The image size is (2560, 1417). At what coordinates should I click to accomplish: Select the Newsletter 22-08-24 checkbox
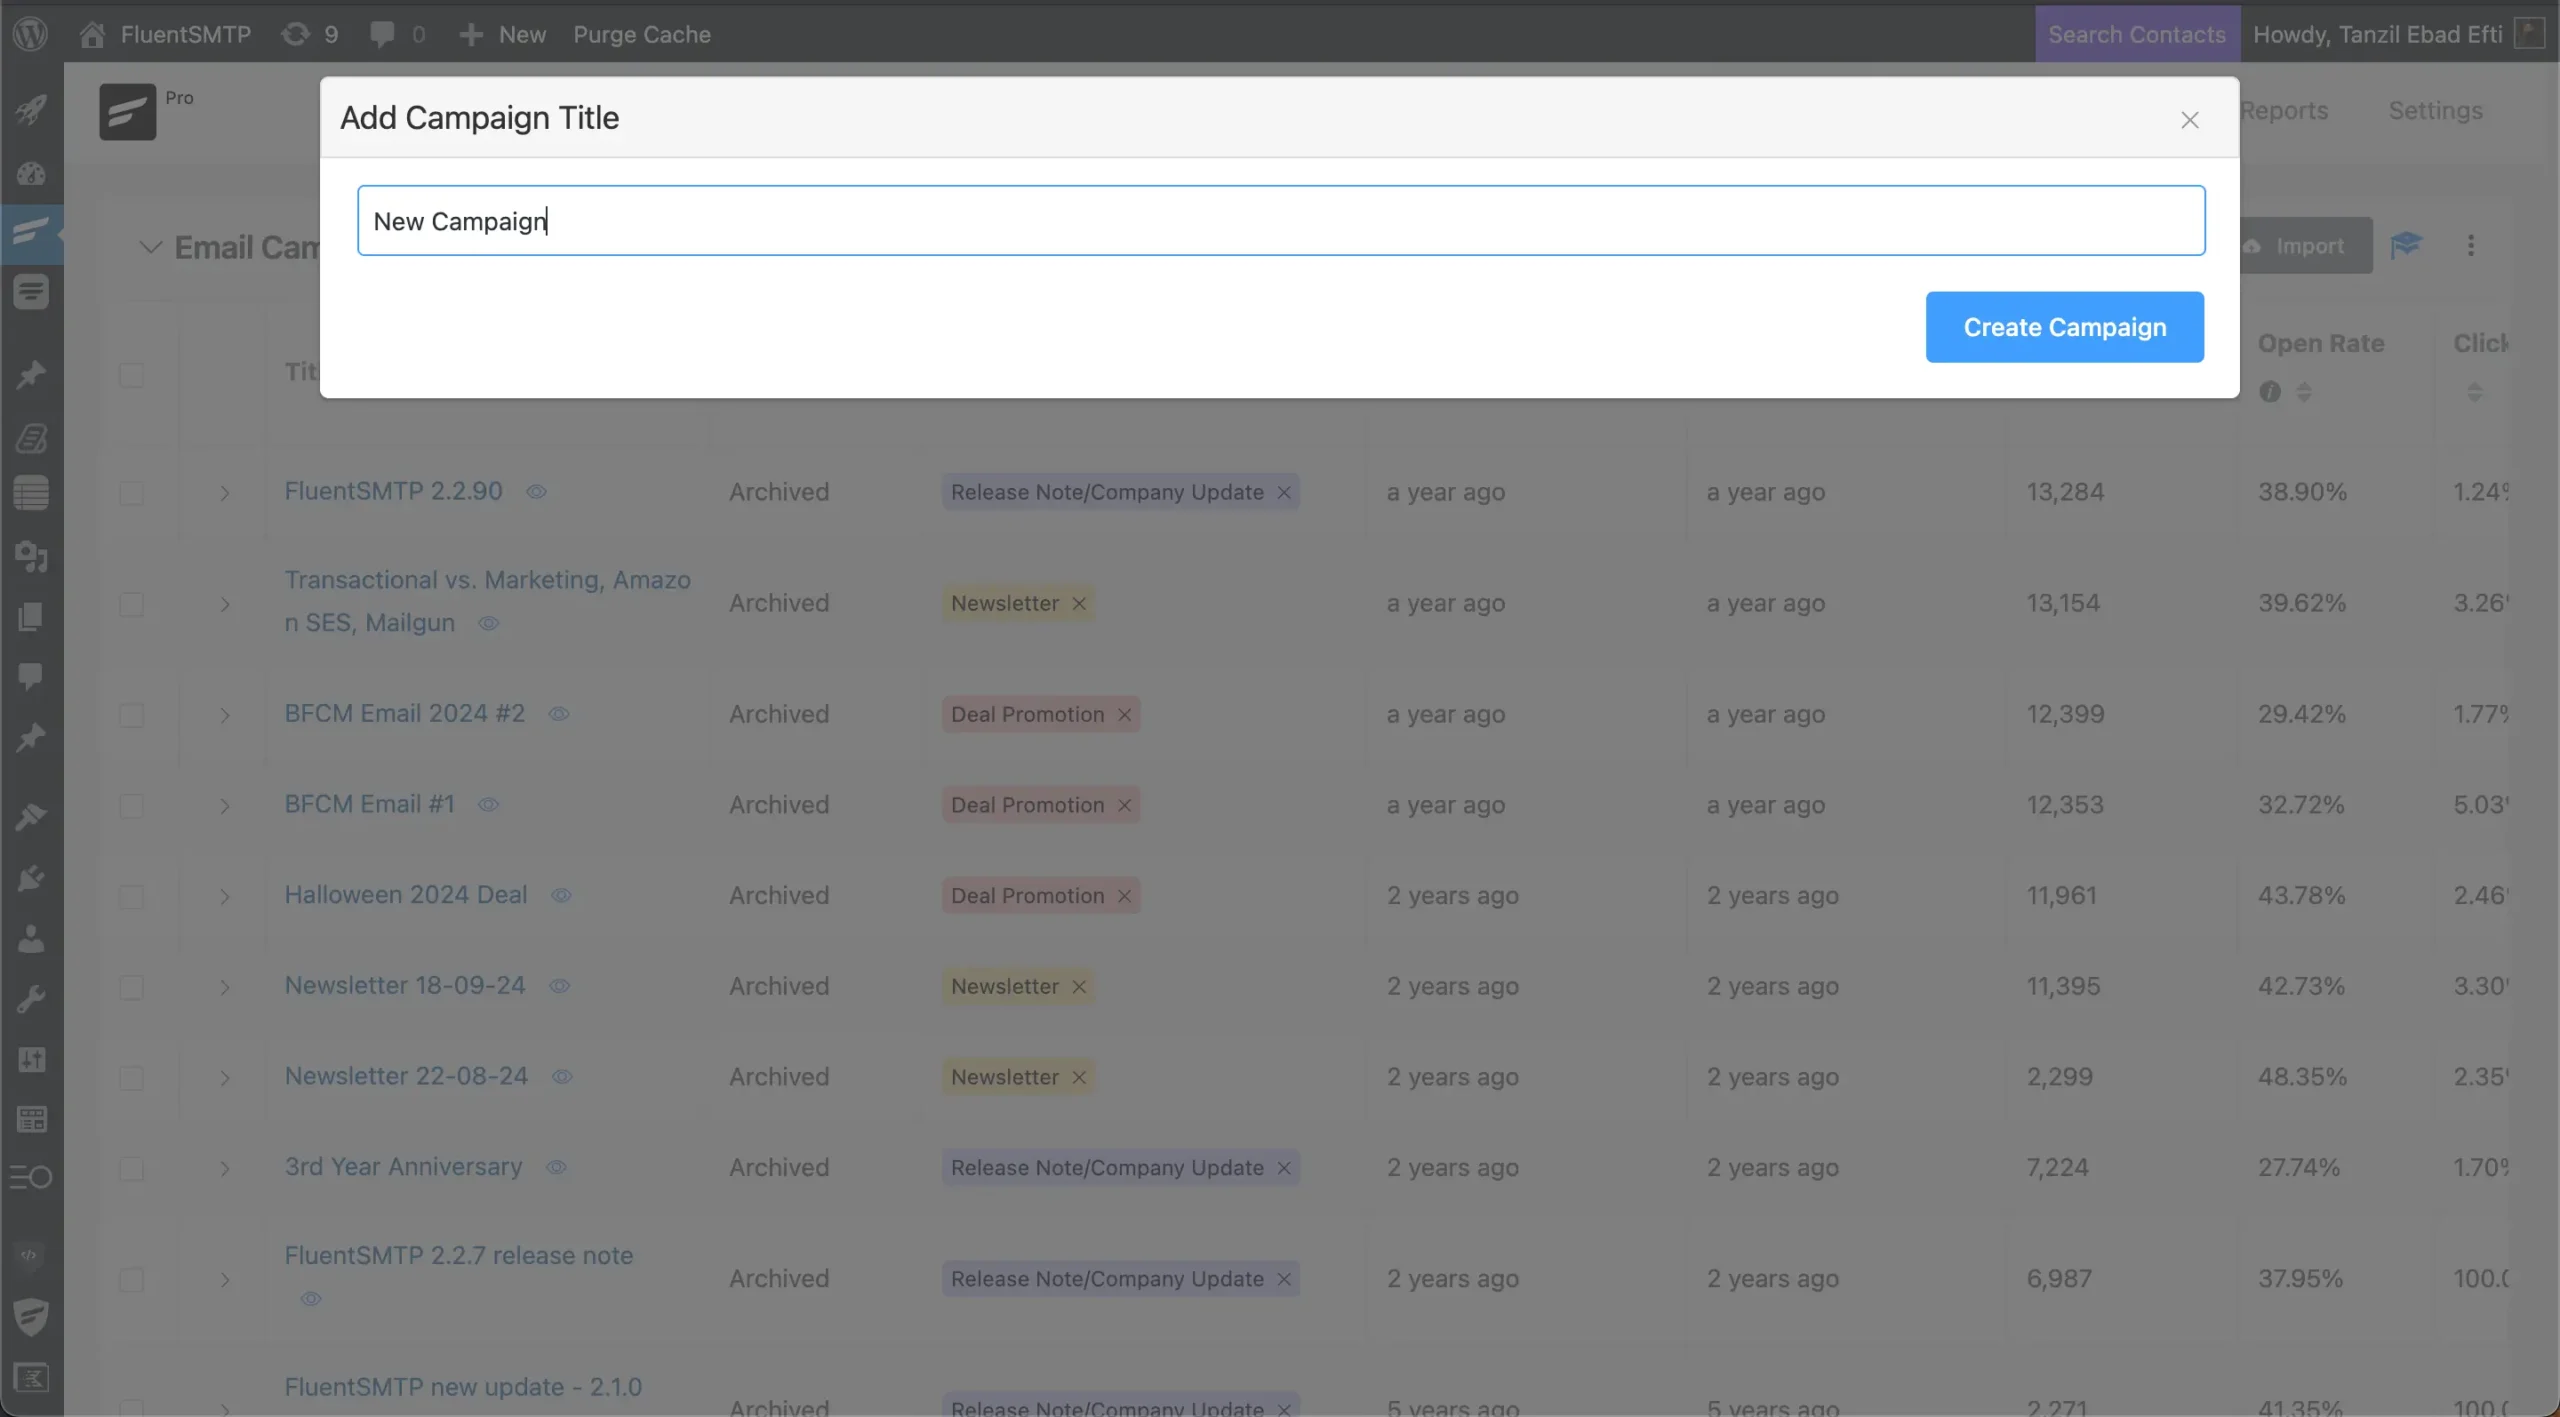point(131,1078)
